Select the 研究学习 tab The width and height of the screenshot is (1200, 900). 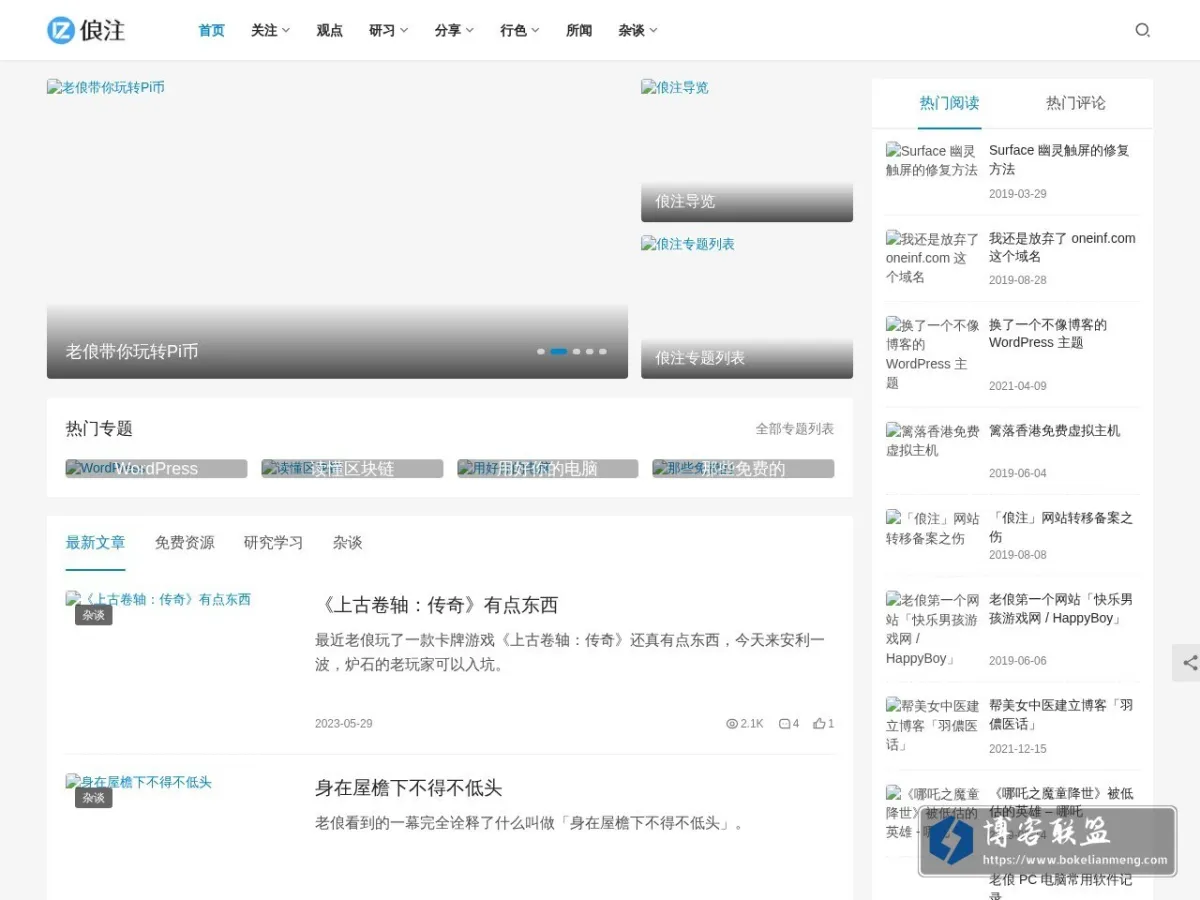[x=274, y=543]
